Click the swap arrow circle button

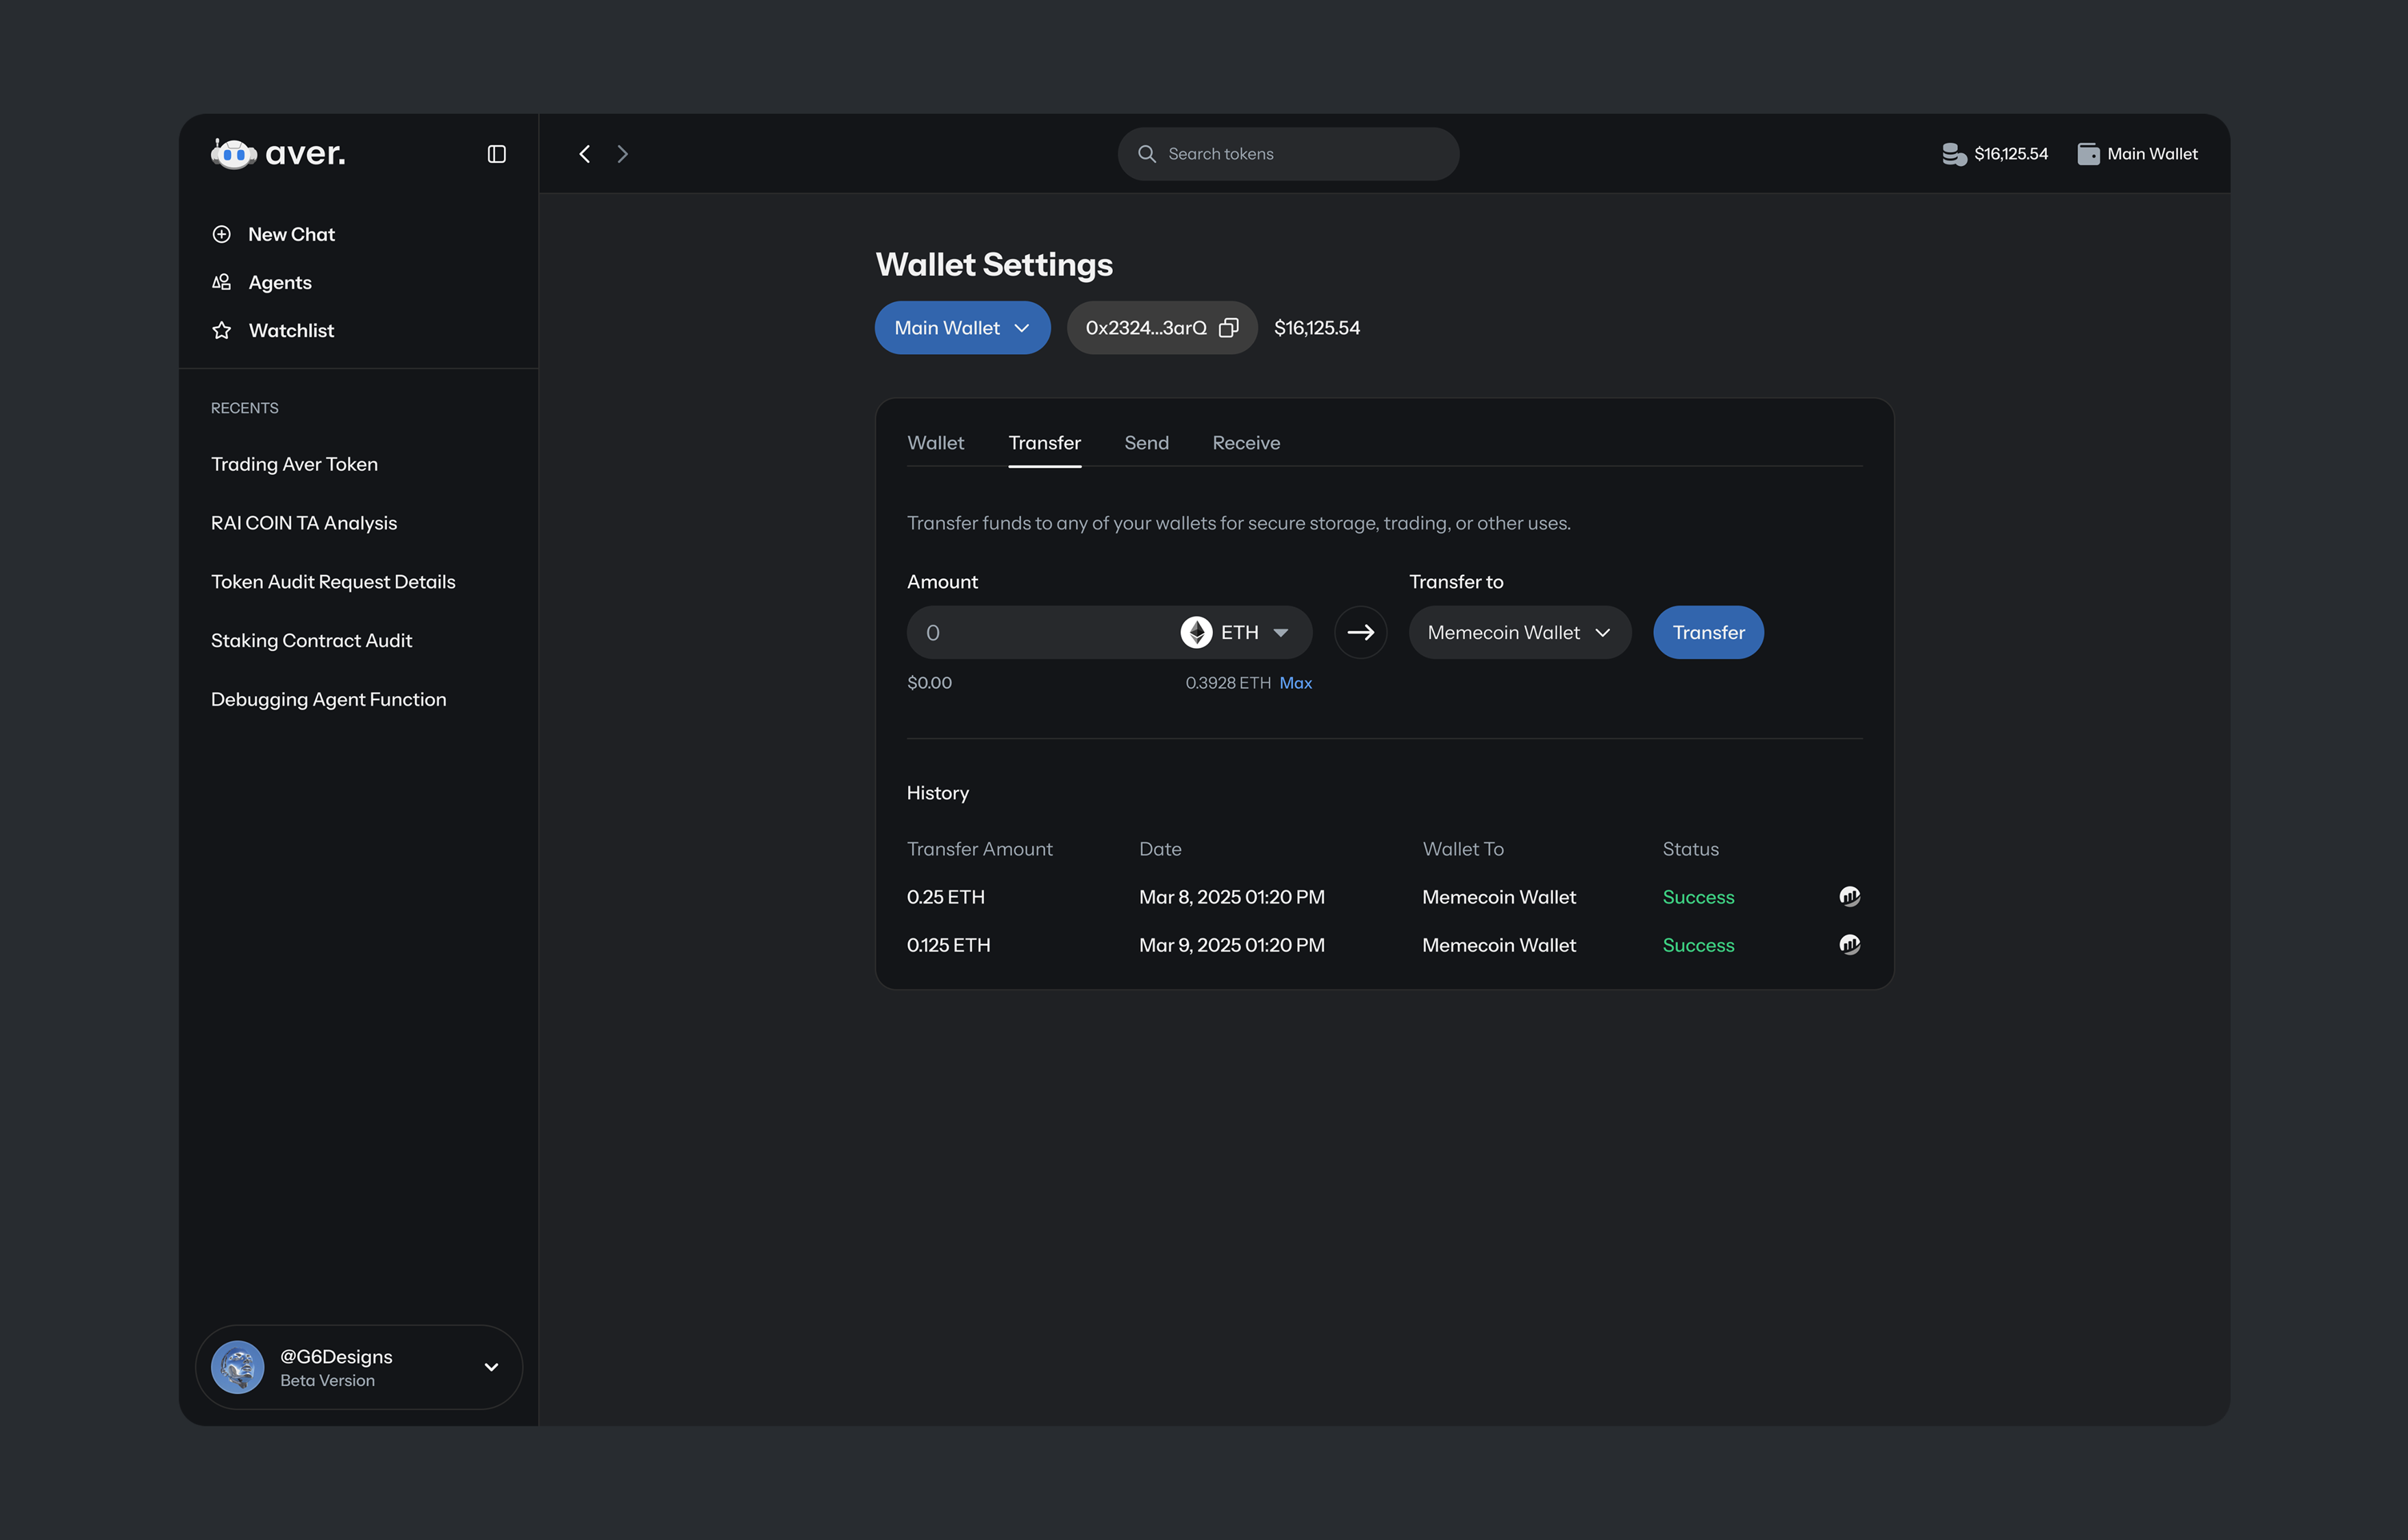1360,632
